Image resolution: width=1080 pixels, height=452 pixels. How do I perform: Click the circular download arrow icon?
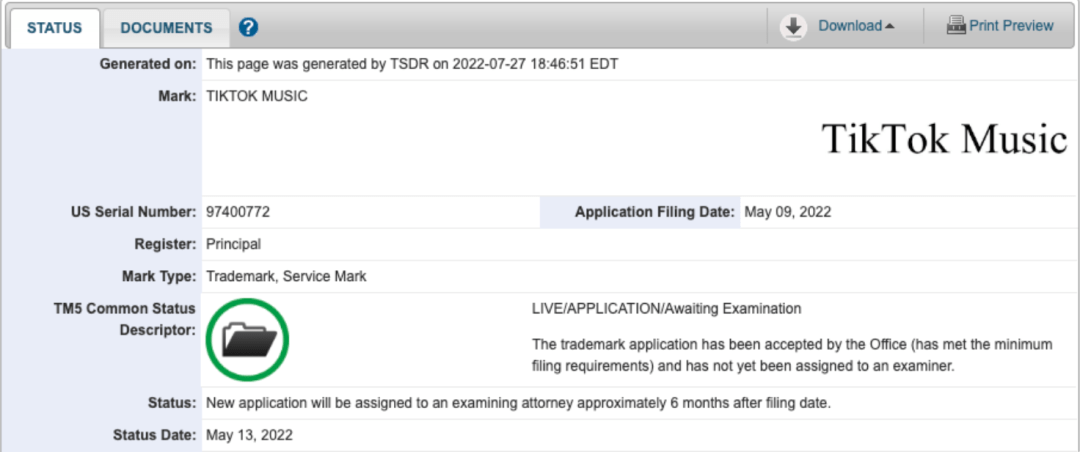point(794,27)
